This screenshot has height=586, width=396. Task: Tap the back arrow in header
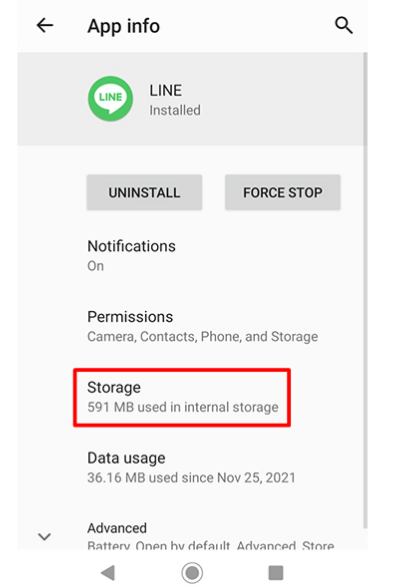pos(45,25)
